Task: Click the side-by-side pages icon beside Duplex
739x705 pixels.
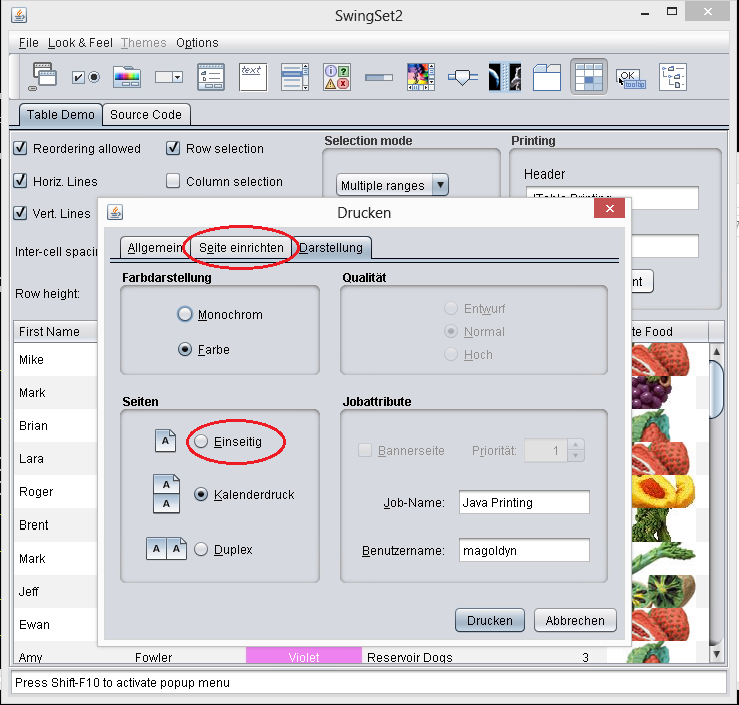Action: click(166, 549)
